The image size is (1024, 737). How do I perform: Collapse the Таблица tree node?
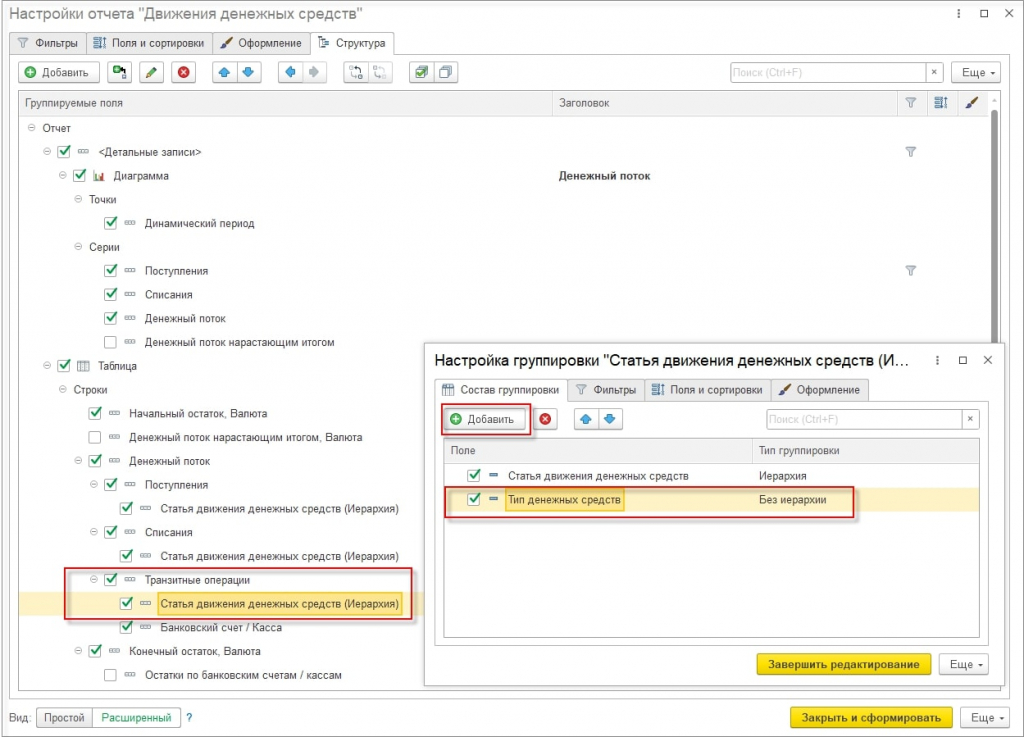coord(47,366)
